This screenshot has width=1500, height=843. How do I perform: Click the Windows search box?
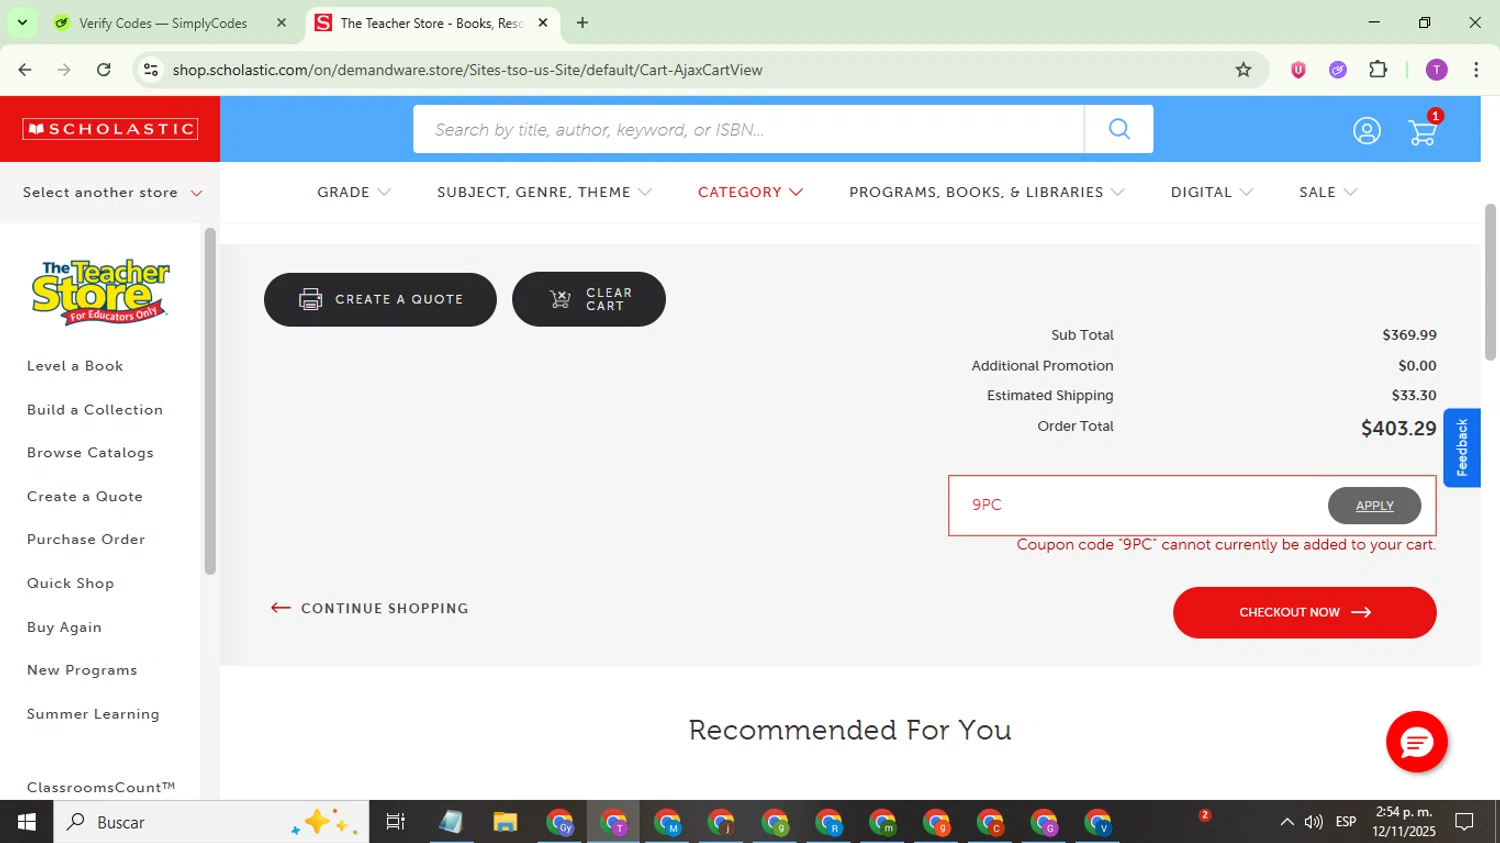211,822
